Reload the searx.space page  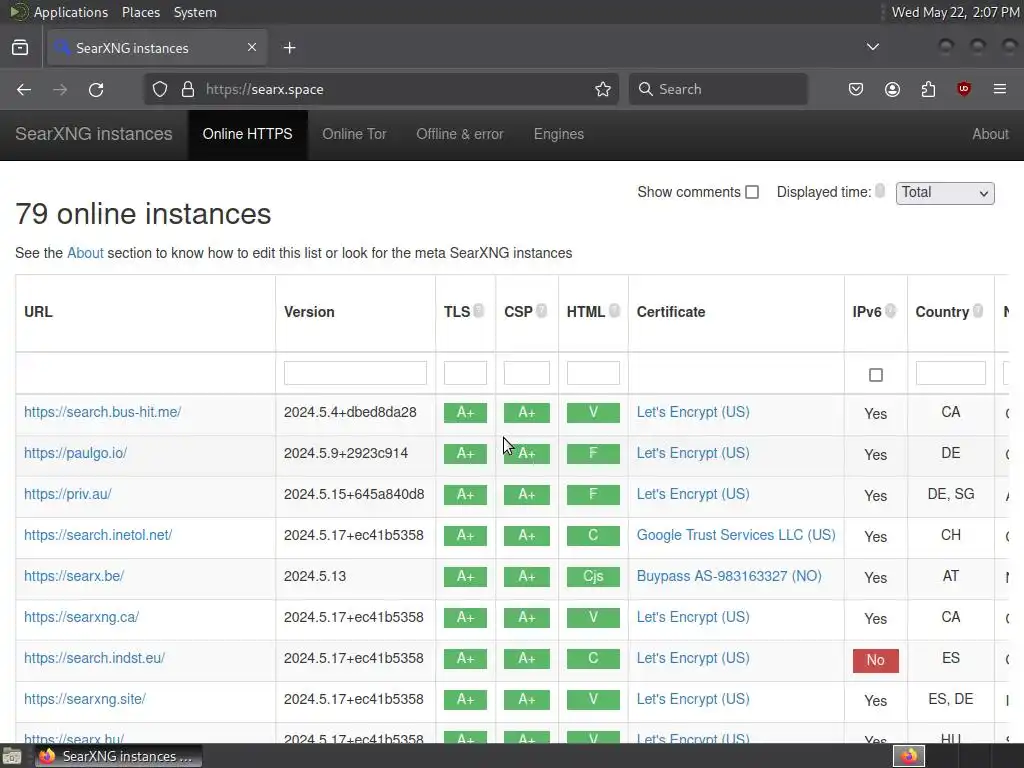tap(96, 89)
